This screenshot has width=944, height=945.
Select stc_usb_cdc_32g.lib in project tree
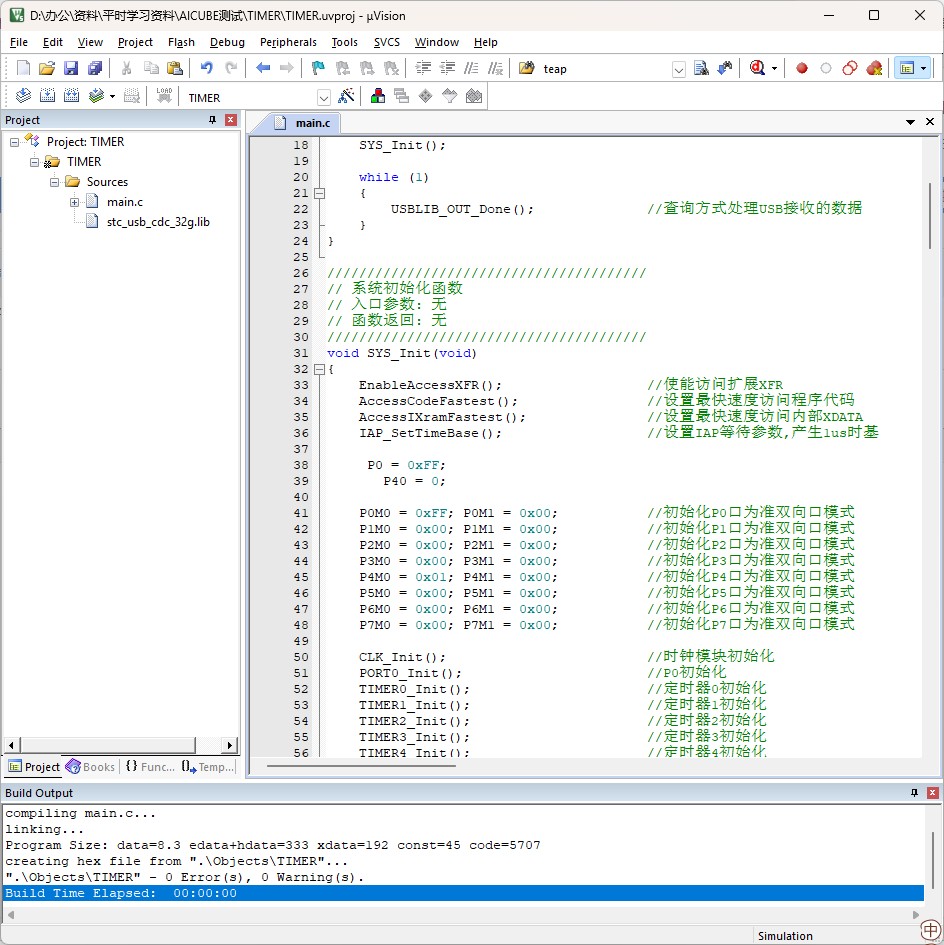tap(158, 222)
